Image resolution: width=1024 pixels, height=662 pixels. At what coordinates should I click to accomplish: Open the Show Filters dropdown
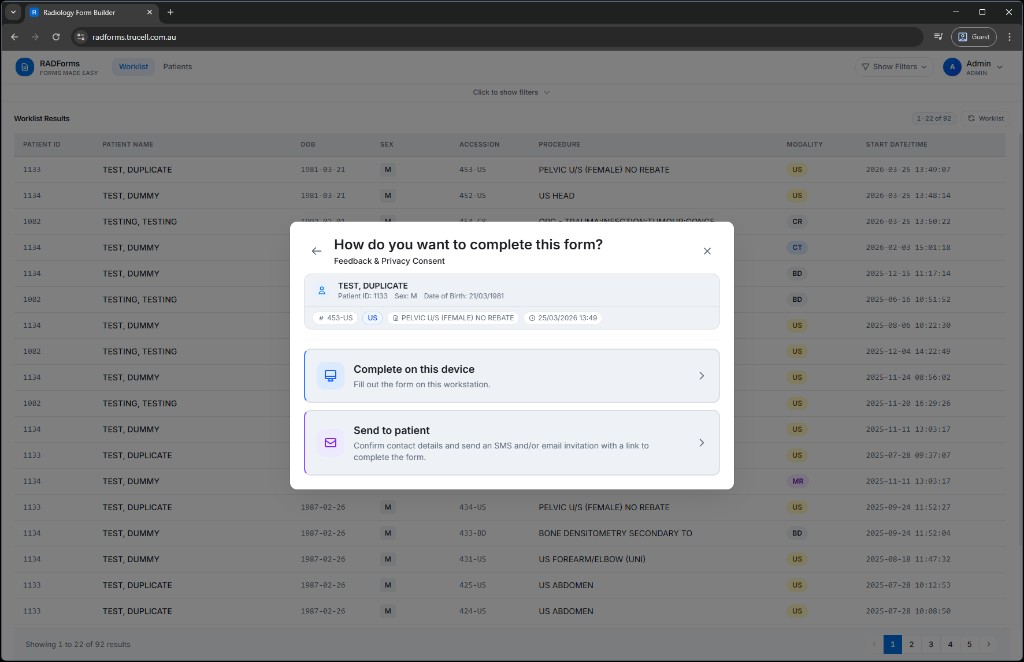[x=894, y=67]
